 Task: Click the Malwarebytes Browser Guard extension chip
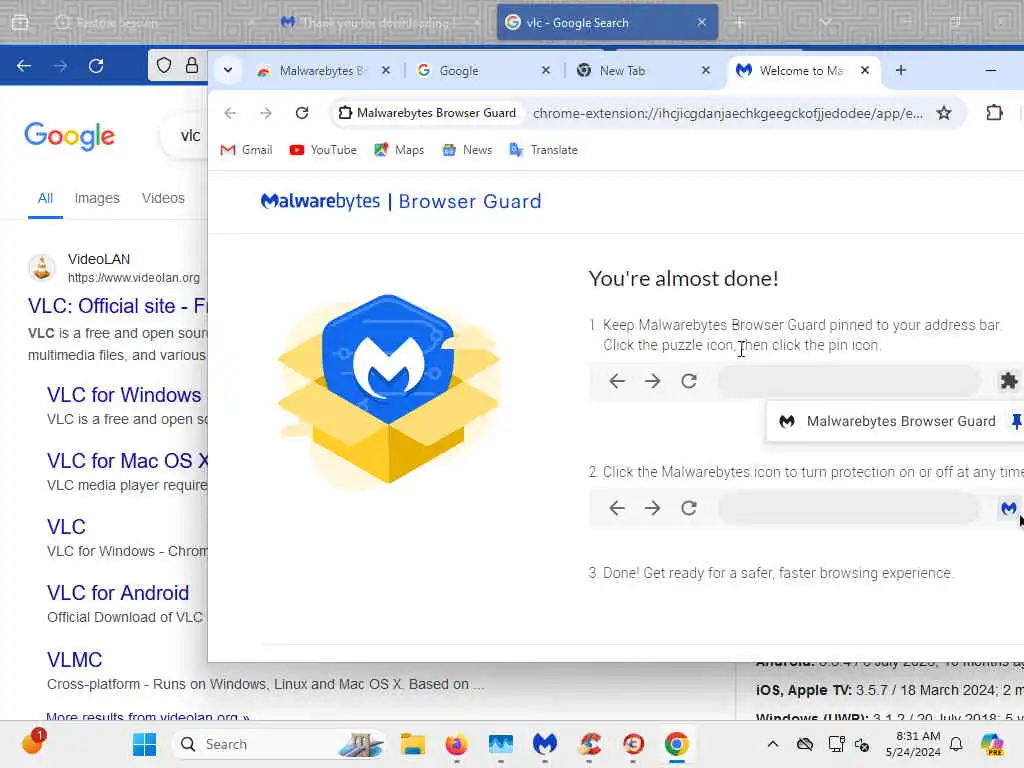coord(426,113)
